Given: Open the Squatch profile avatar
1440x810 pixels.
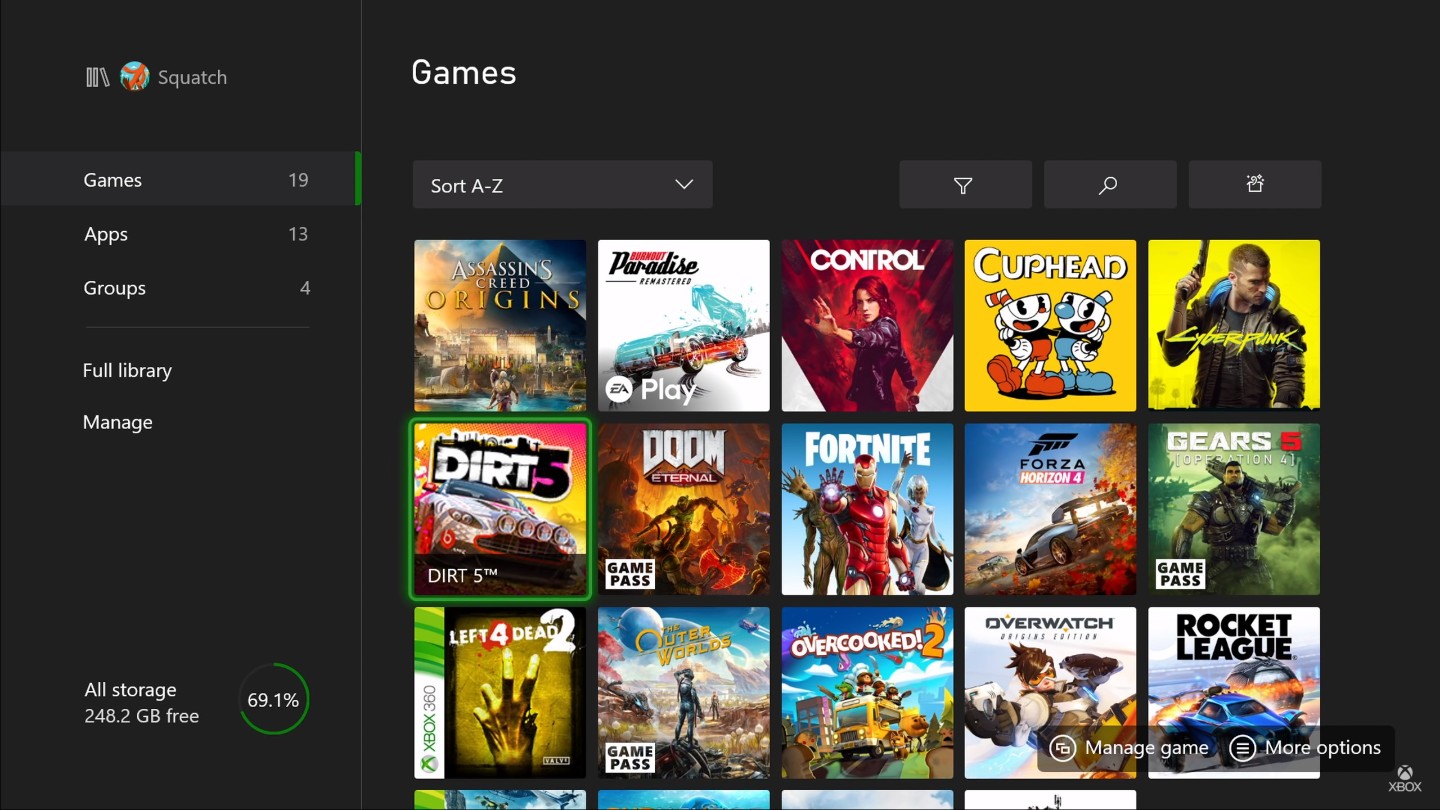Looking at the screenshot, I should pos(134,77).
